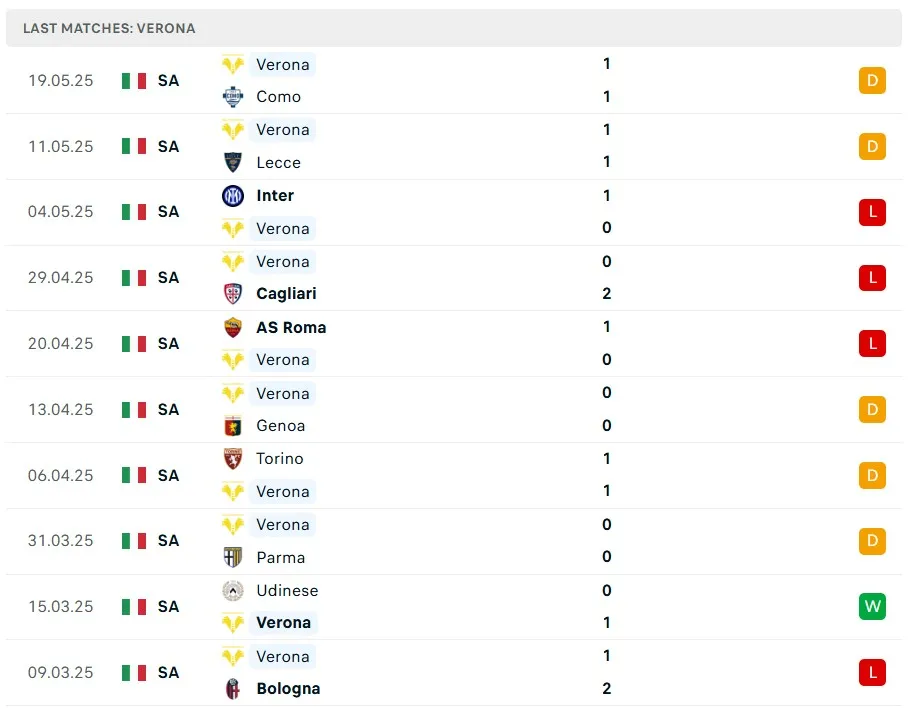Open the Cagliari team link
The height and width of the screenshot is (711, 910).
[x=286, y=294]
